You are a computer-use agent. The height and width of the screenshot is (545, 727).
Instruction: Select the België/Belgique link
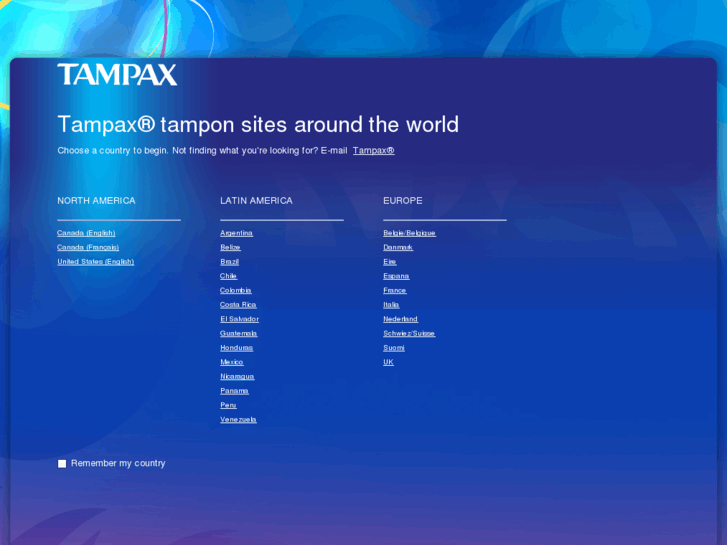(x=409, y=233)
